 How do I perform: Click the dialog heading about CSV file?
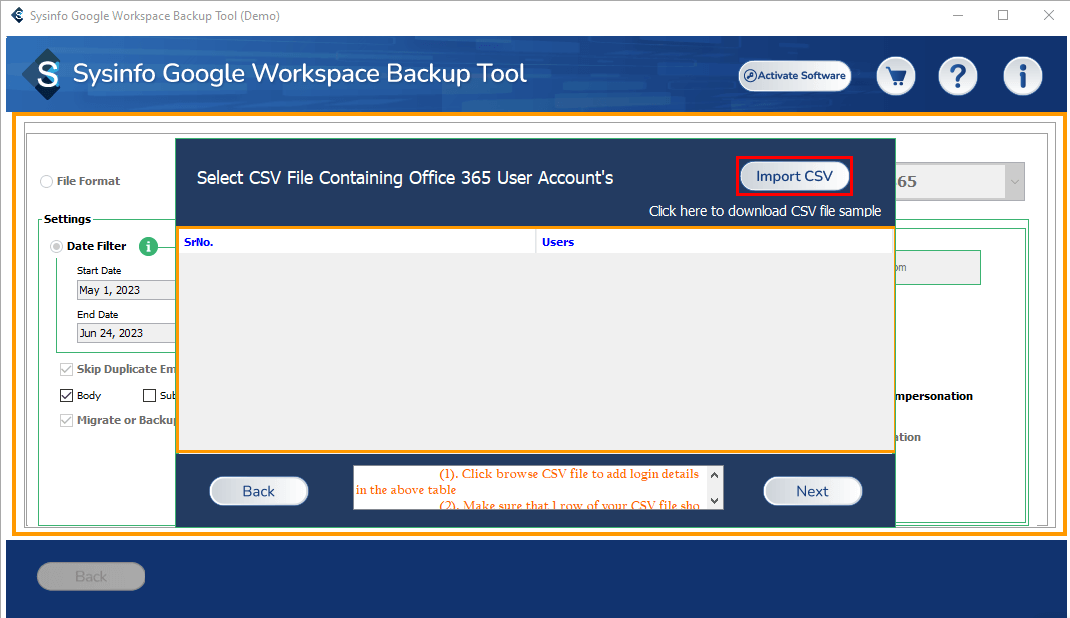(405, 178)
